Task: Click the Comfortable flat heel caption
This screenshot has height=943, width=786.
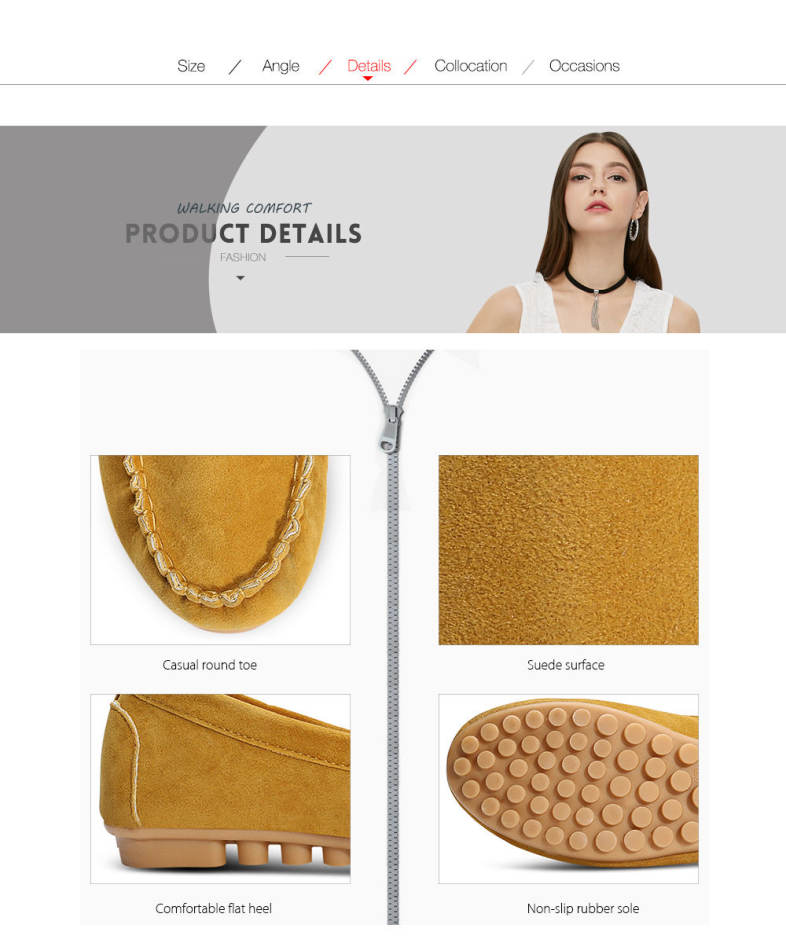Action: tap(213, 908)
